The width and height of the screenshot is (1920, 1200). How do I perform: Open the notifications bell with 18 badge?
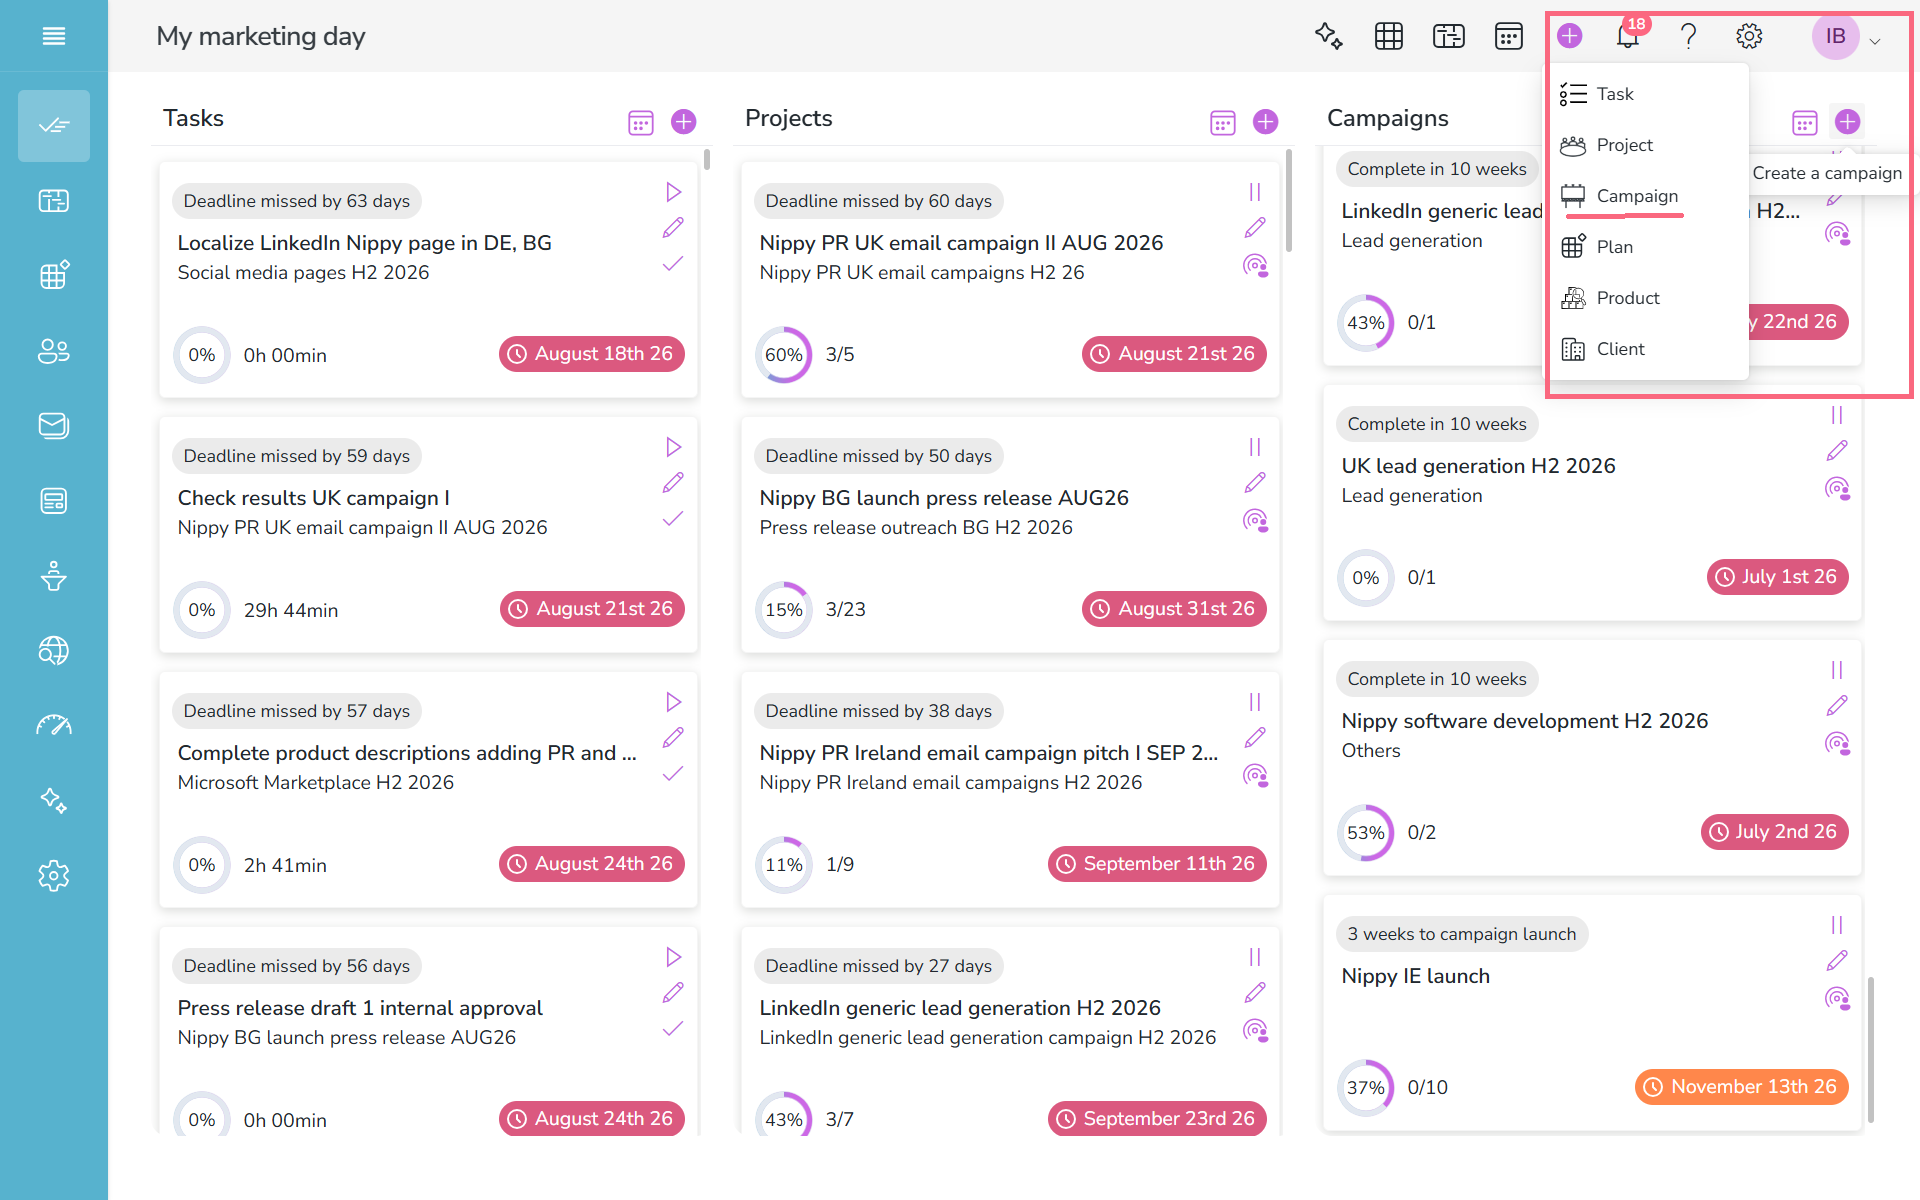pos(1628,36)
